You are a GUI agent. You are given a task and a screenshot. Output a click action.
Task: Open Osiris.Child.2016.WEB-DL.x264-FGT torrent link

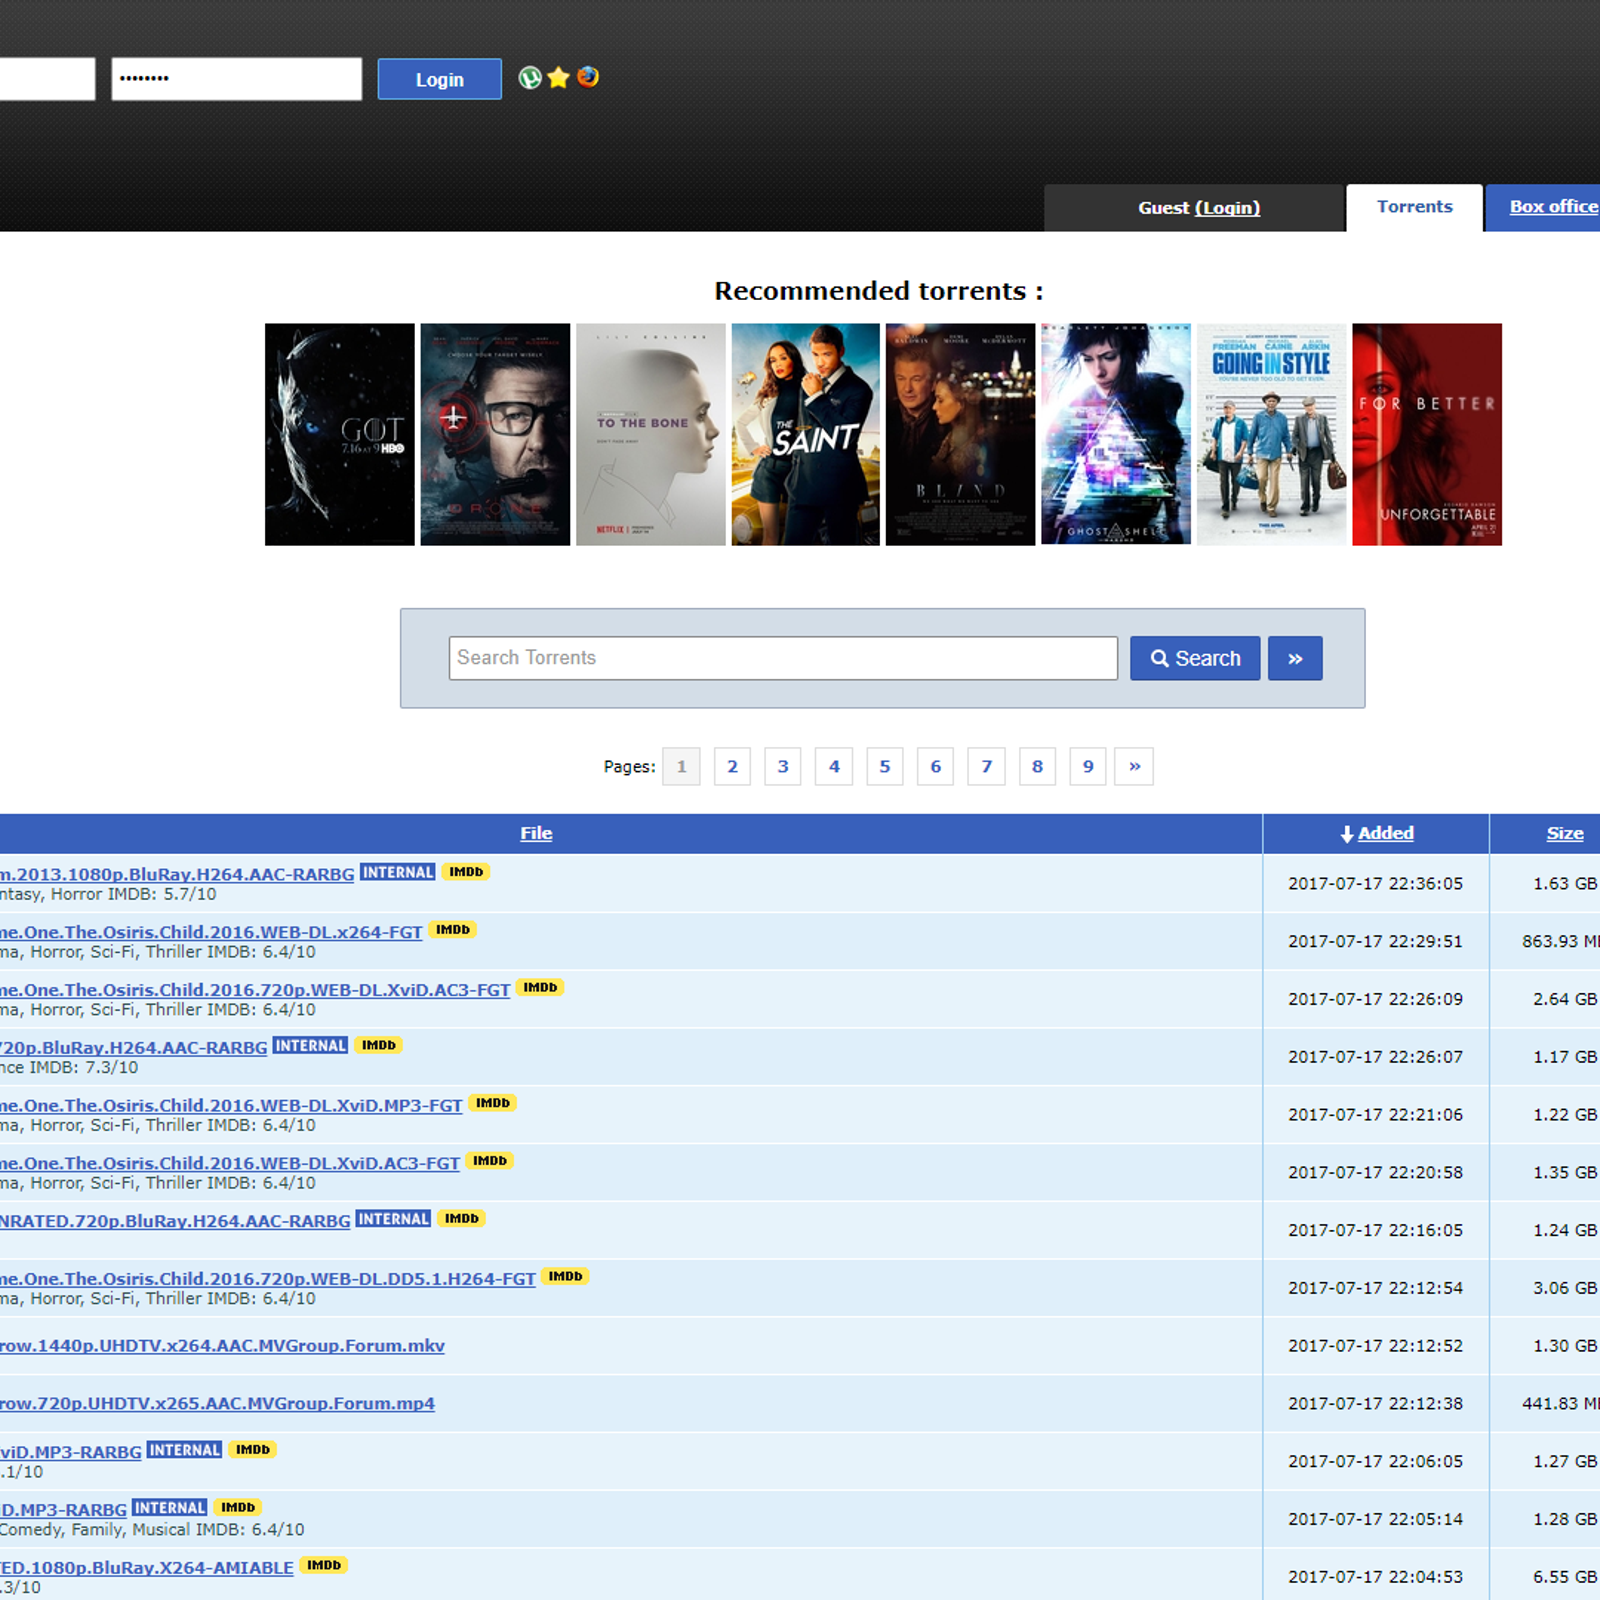211,932
